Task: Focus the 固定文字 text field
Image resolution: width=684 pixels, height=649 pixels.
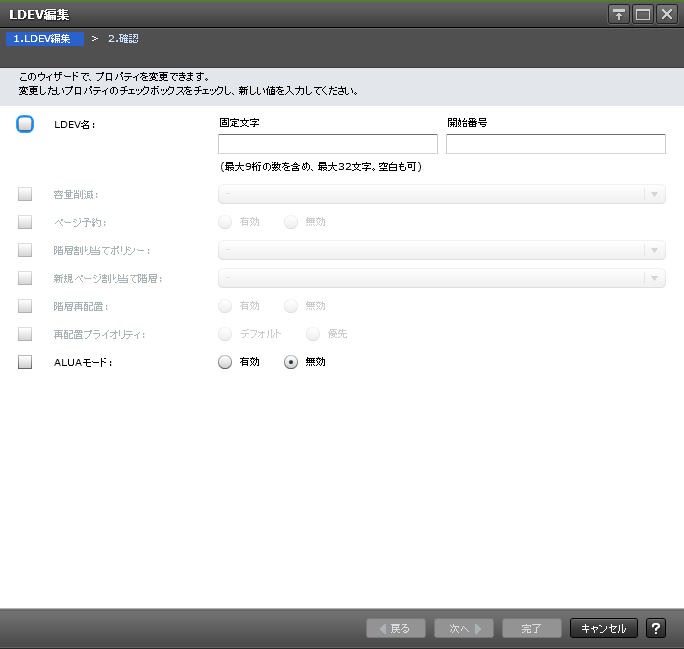Action: click(328, 144)
